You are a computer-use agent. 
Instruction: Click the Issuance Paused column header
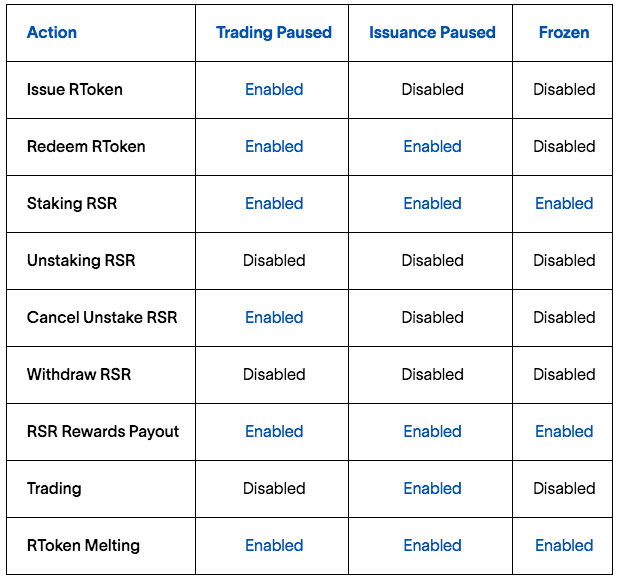click(432, 32)
